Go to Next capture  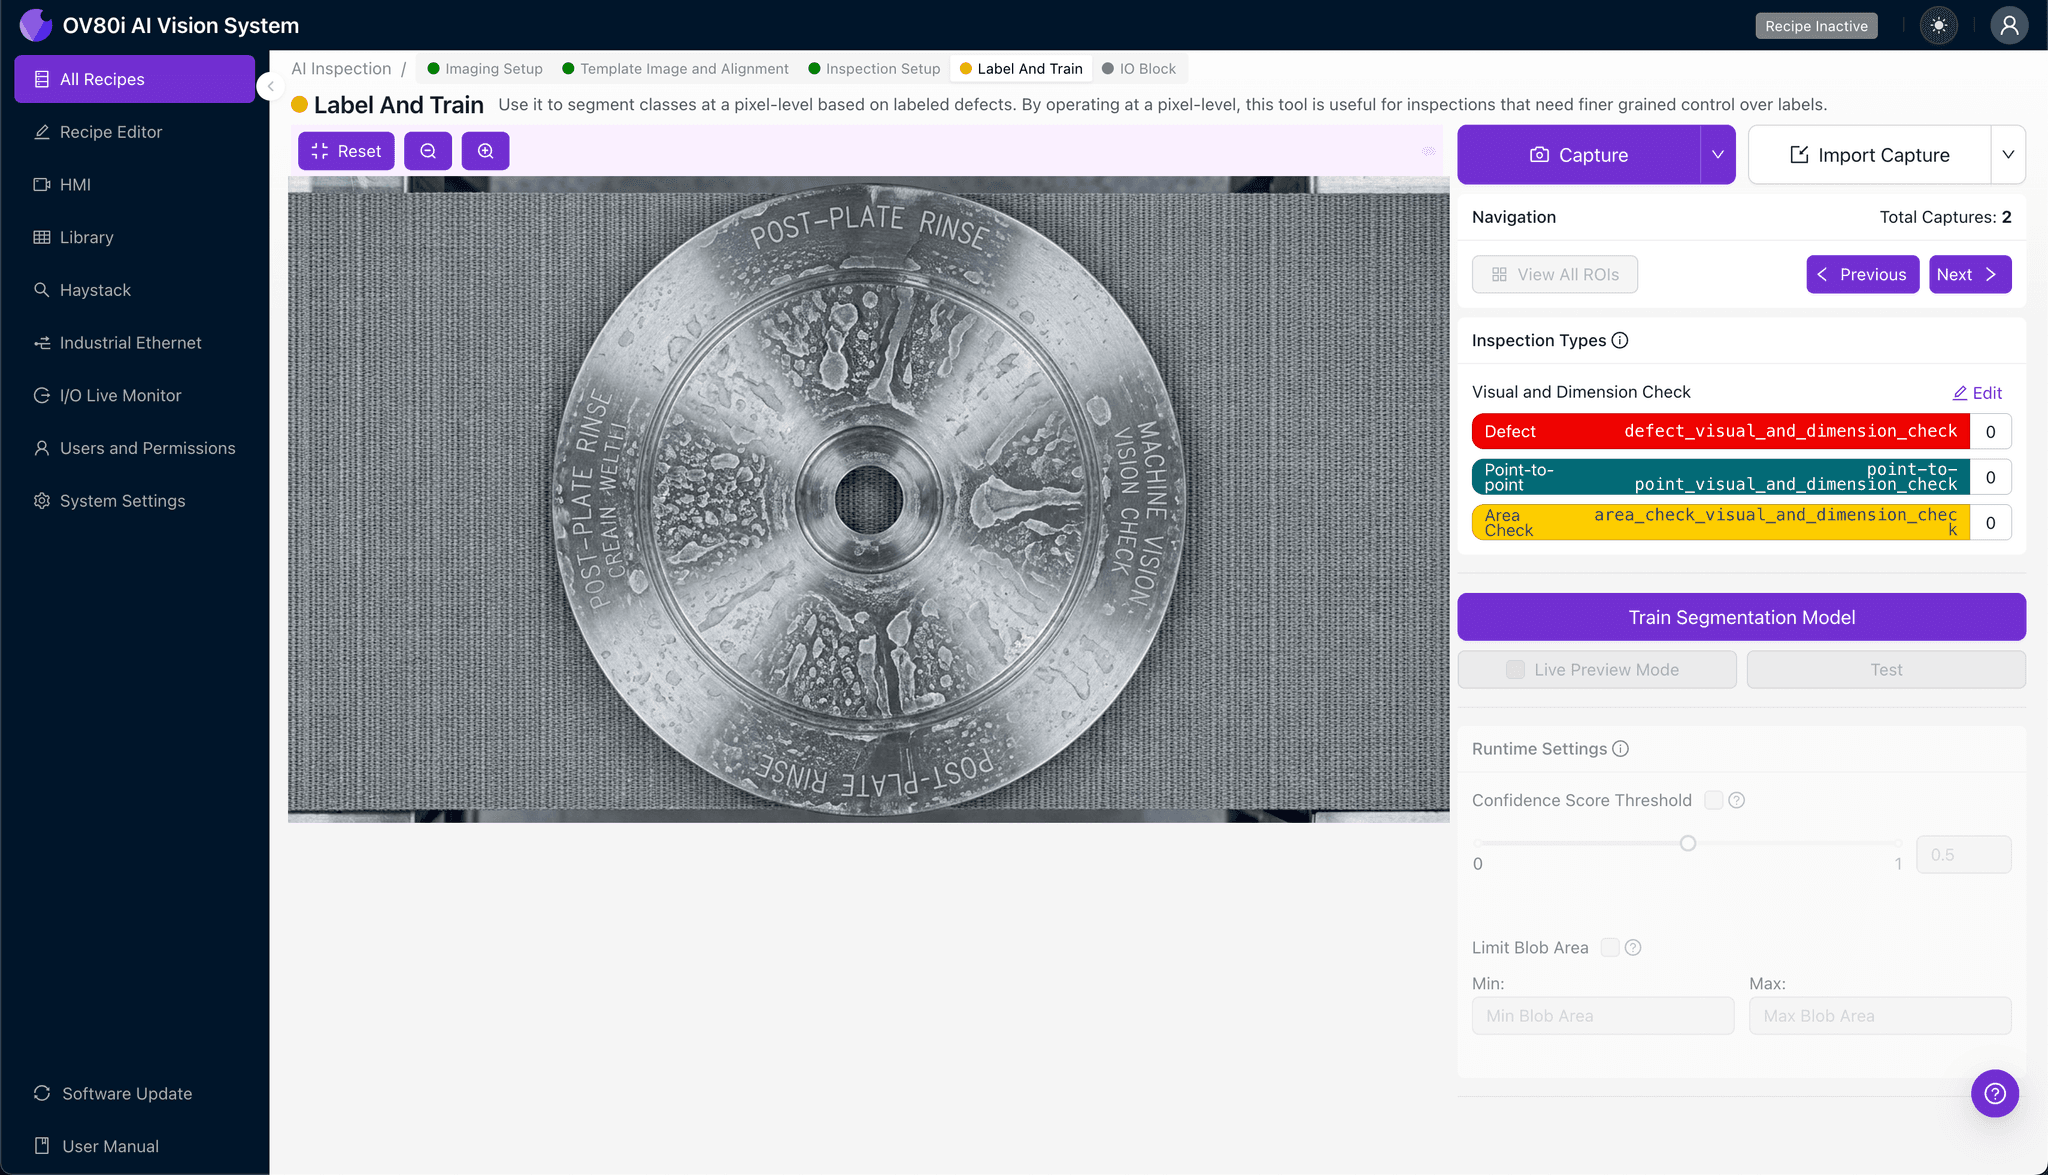click(x=1968, y=275)
